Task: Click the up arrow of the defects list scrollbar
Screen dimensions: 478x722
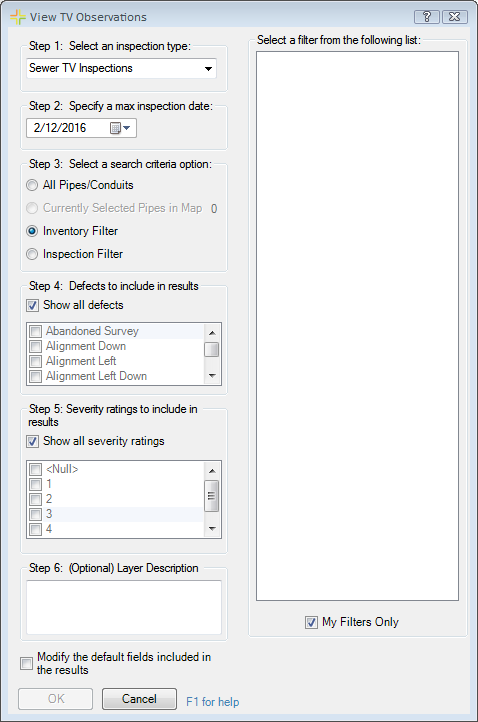Action: click(x=212, y=332)
